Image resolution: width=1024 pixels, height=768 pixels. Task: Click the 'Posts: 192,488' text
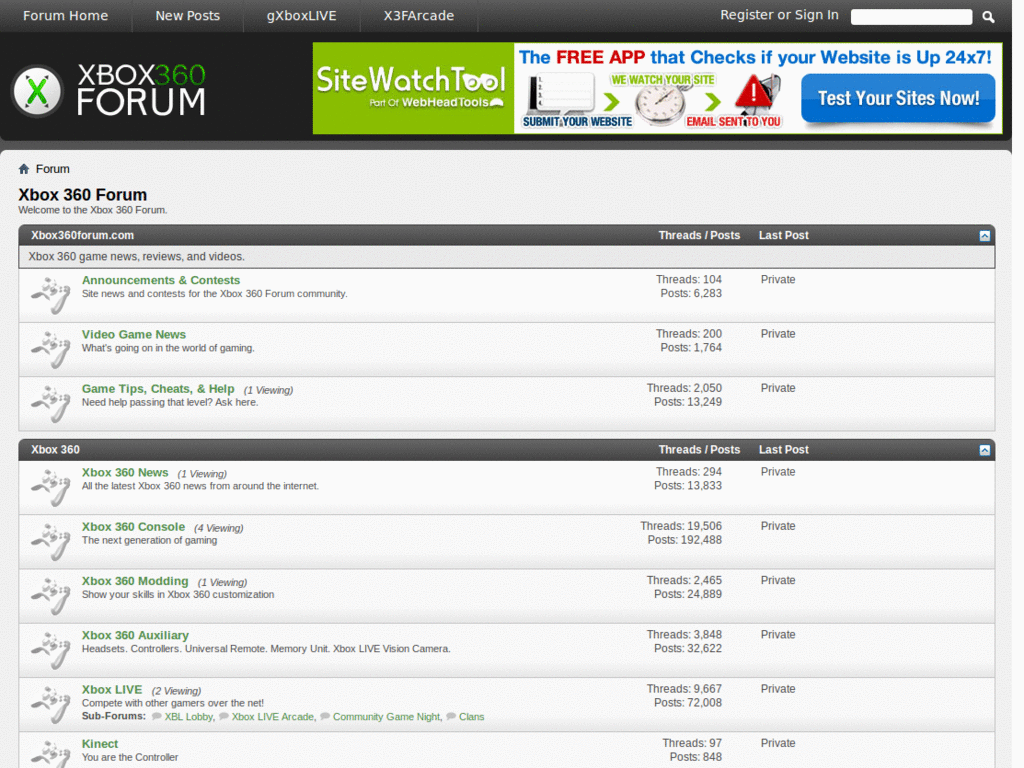(684, 540)
